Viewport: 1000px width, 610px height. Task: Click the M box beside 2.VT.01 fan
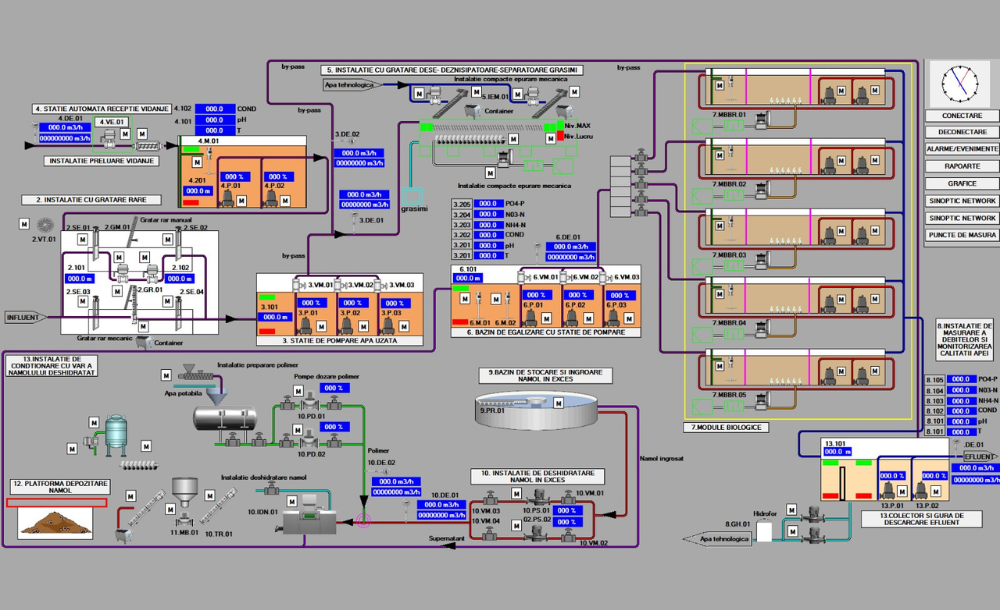coord(24,224)
